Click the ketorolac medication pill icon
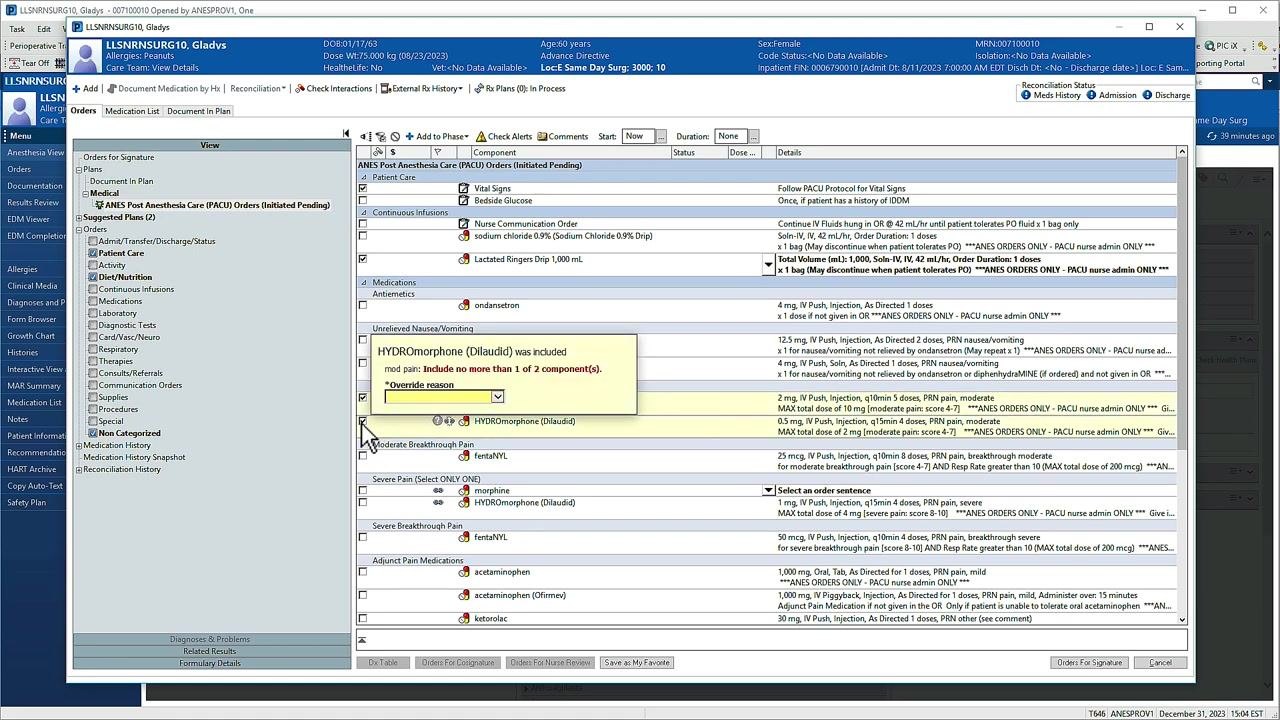 pyautogui.click(x=464, y=619)
